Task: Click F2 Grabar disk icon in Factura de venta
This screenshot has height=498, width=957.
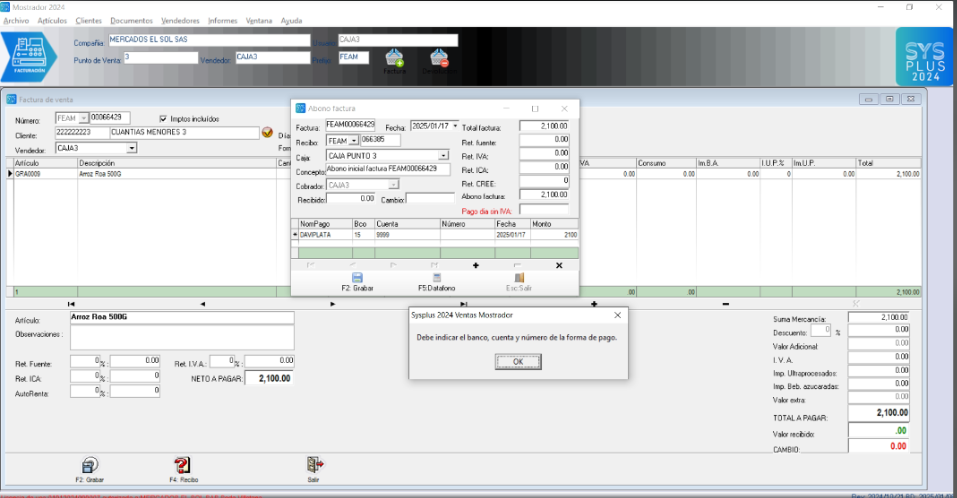Action: click(90, 466)
